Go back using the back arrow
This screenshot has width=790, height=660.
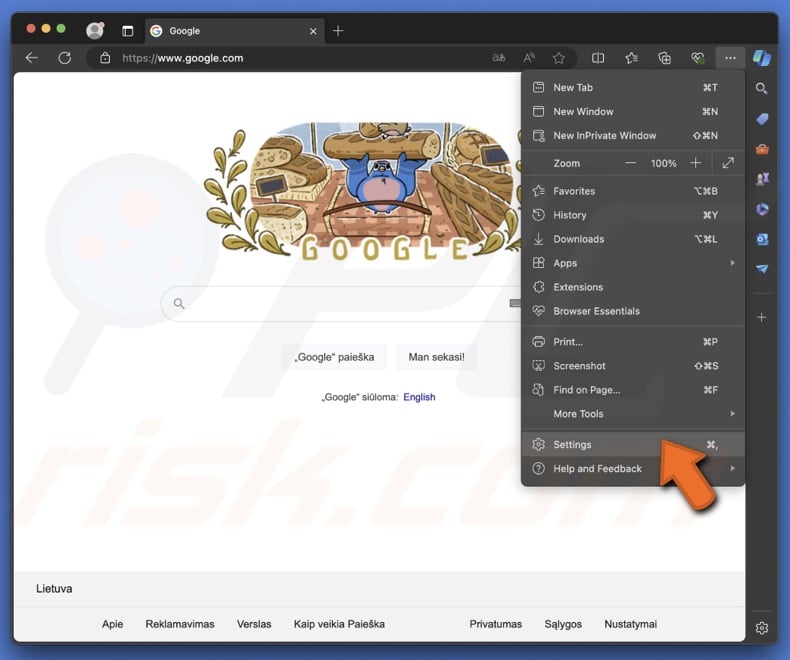[32, 58]
